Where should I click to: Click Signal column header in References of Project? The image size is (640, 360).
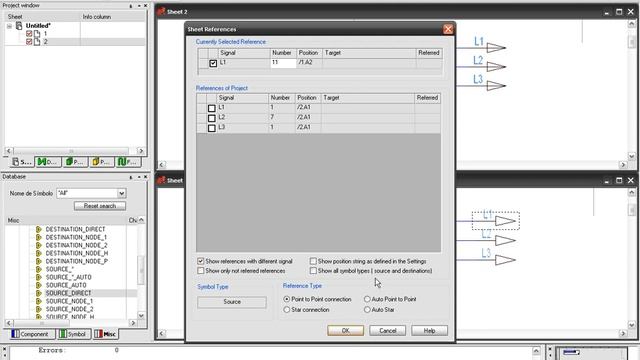pos(242,98)
